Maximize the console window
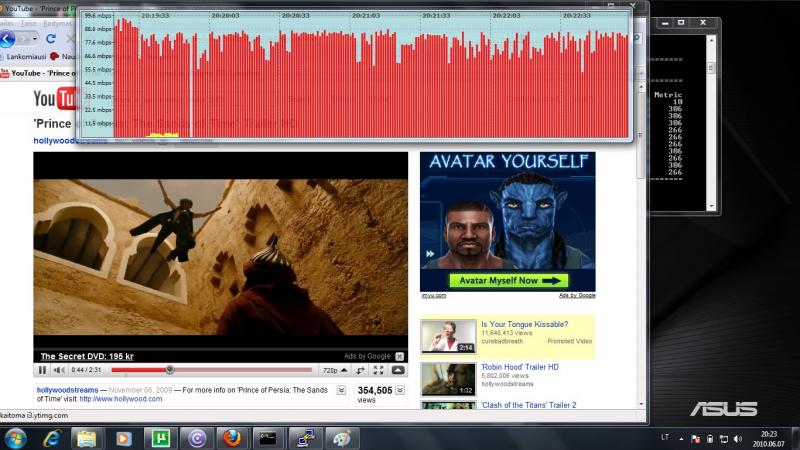 coord(681,22)
